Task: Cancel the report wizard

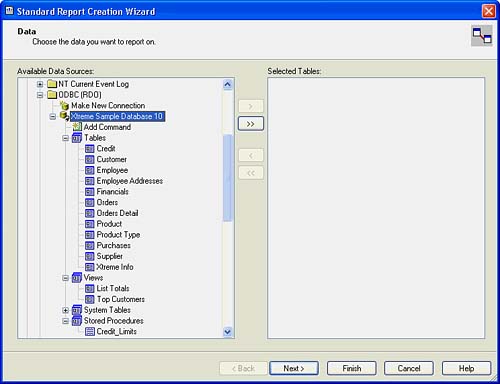Action: 409,368
